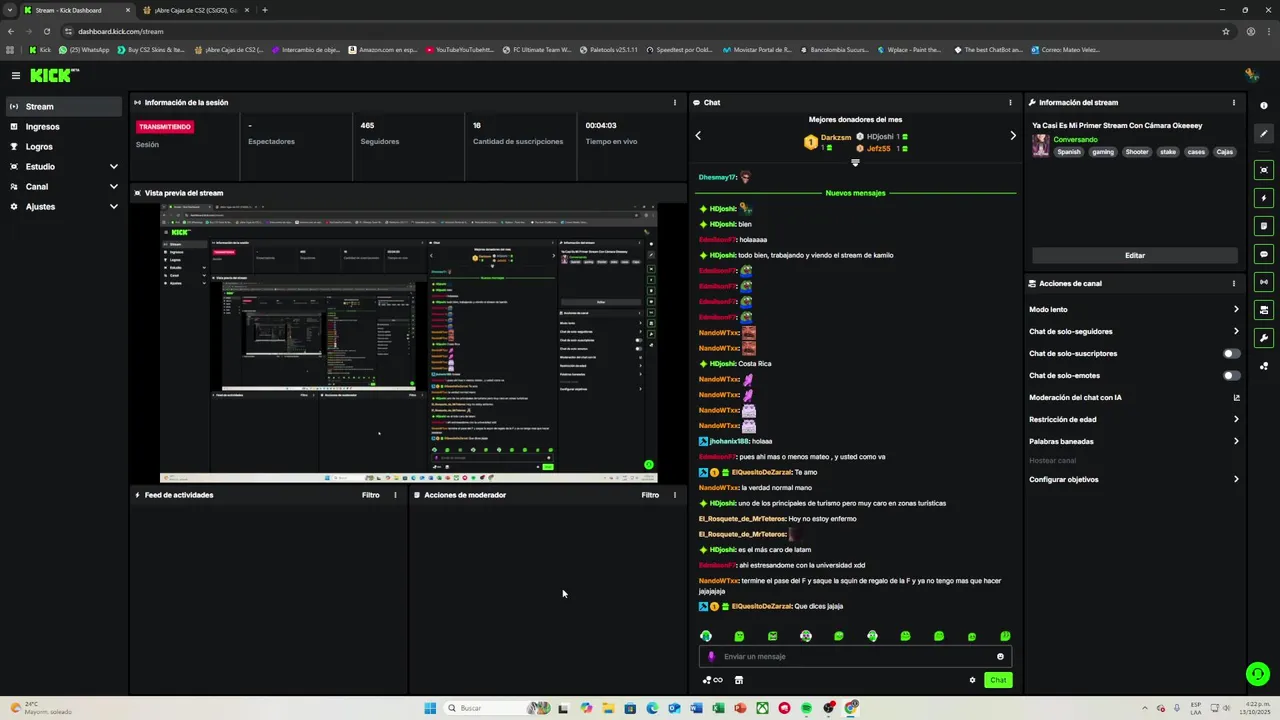Open the Kick hamburger menu
The height and width of the screenshot is (720, 1280).
[16, 75]
